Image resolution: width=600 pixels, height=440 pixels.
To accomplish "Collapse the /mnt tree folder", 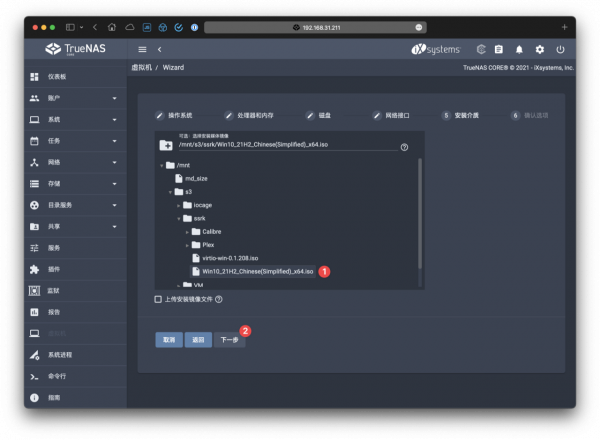I will click(x=161, y=166).
